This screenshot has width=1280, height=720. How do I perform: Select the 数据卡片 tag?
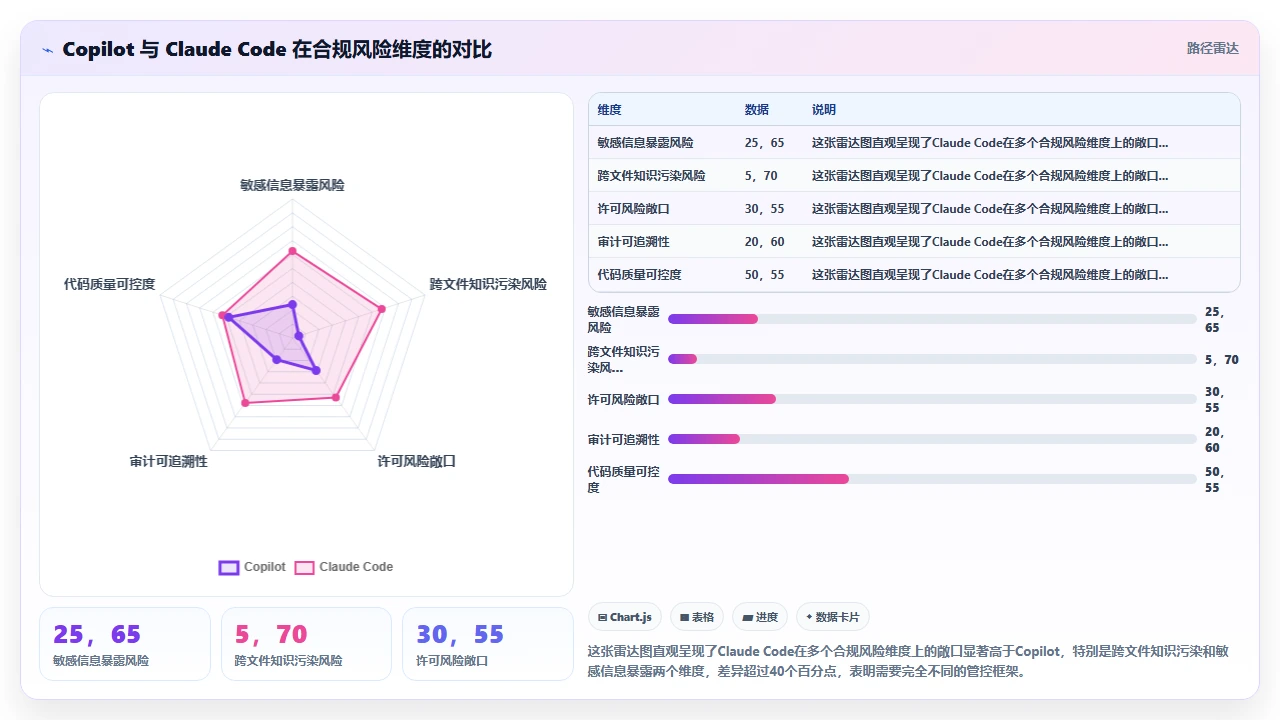point(833,617)
